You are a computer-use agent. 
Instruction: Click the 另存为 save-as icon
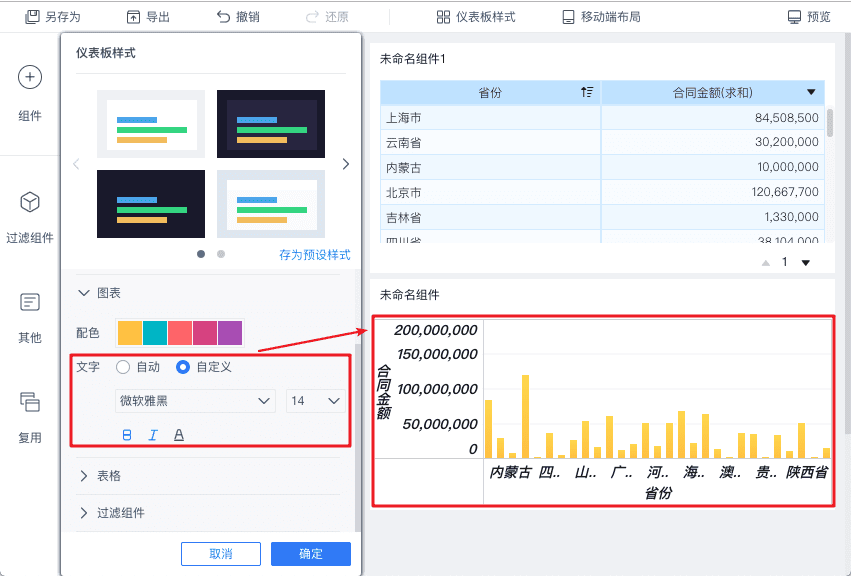tap(32, 17)
